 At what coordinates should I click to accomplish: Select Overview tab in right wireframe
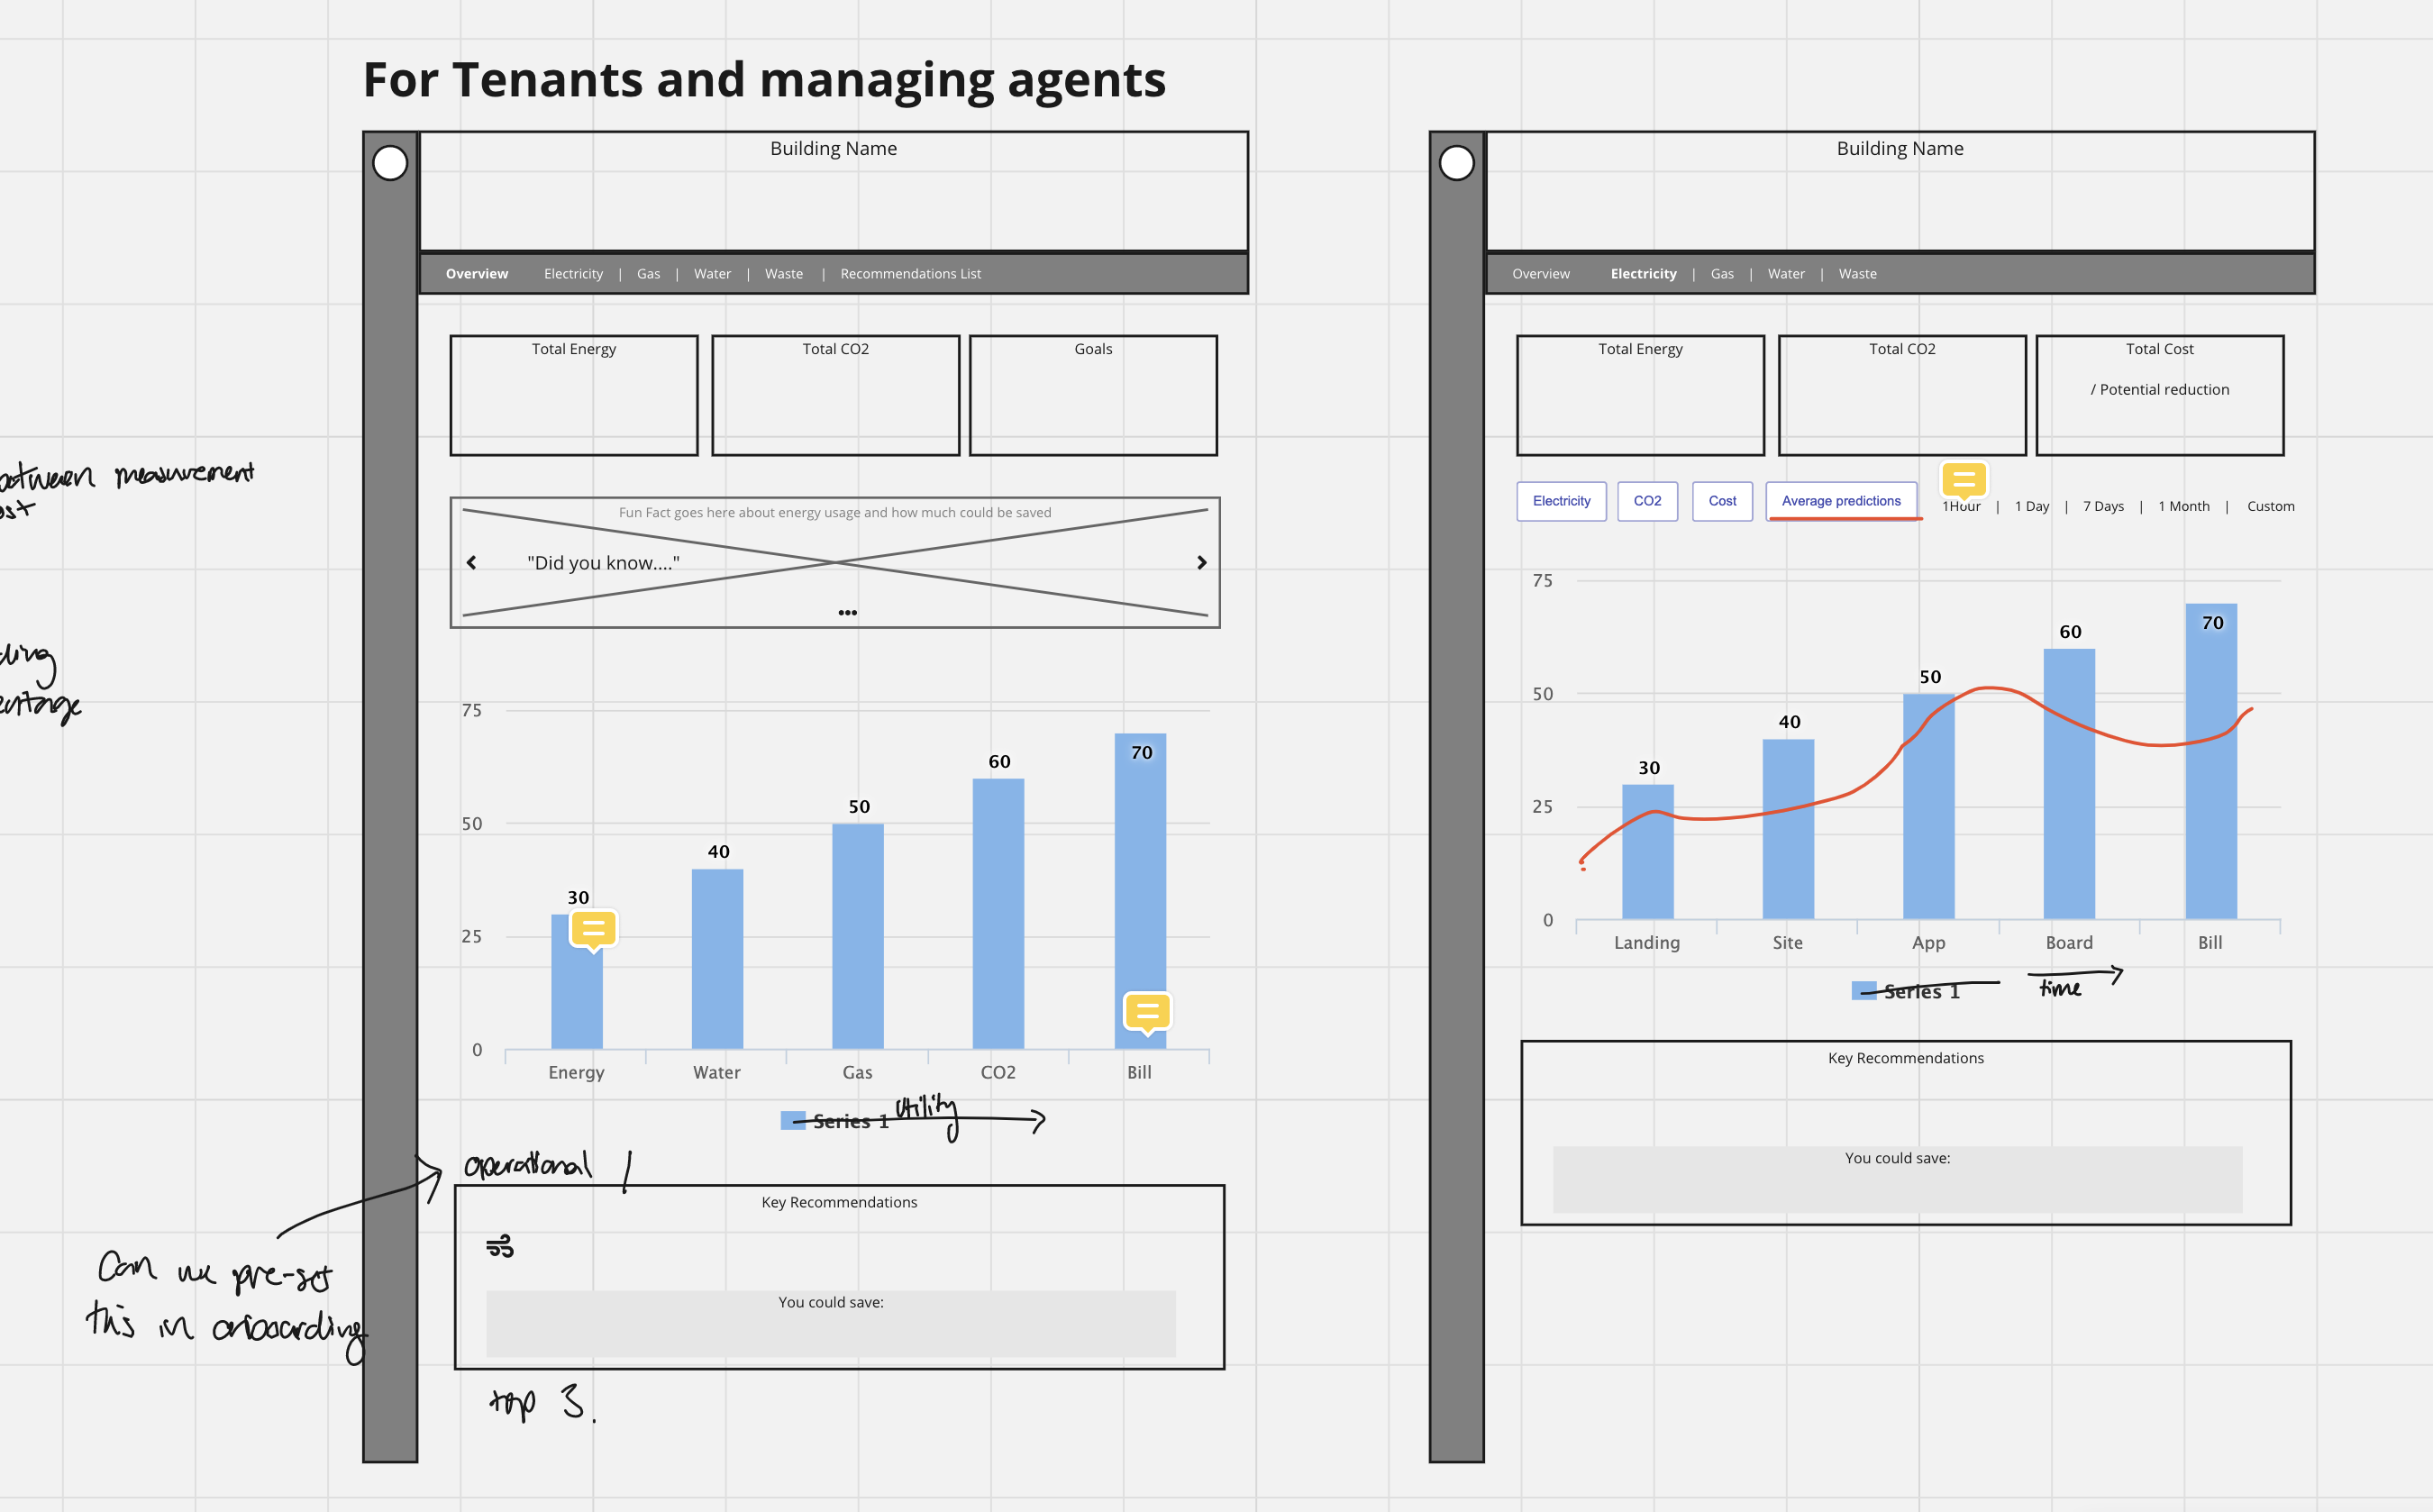tap(1541, 274)
